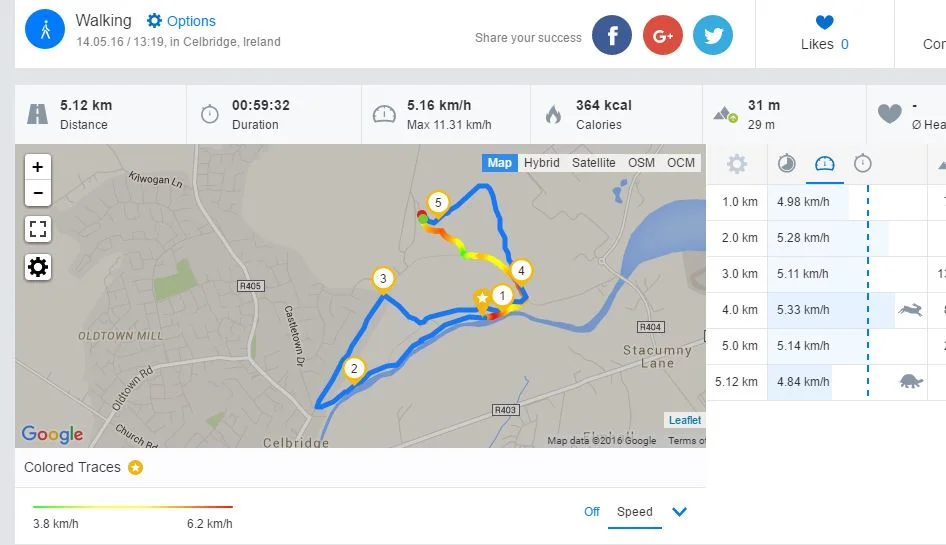Open the walk Options menu
This screenshot has width=946, height=545.
[181, 21]
